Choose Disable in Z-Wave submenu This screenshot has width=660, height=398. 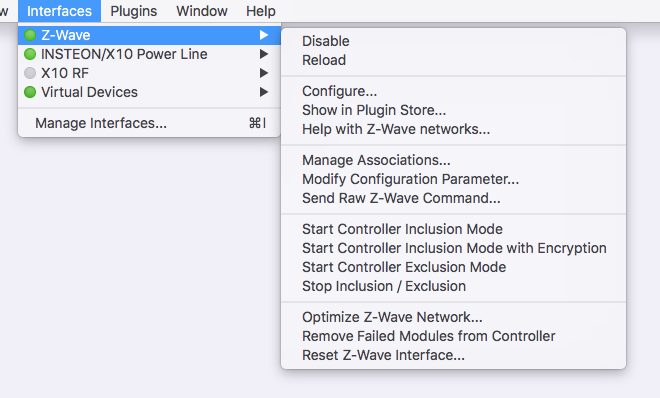(454, 41)
